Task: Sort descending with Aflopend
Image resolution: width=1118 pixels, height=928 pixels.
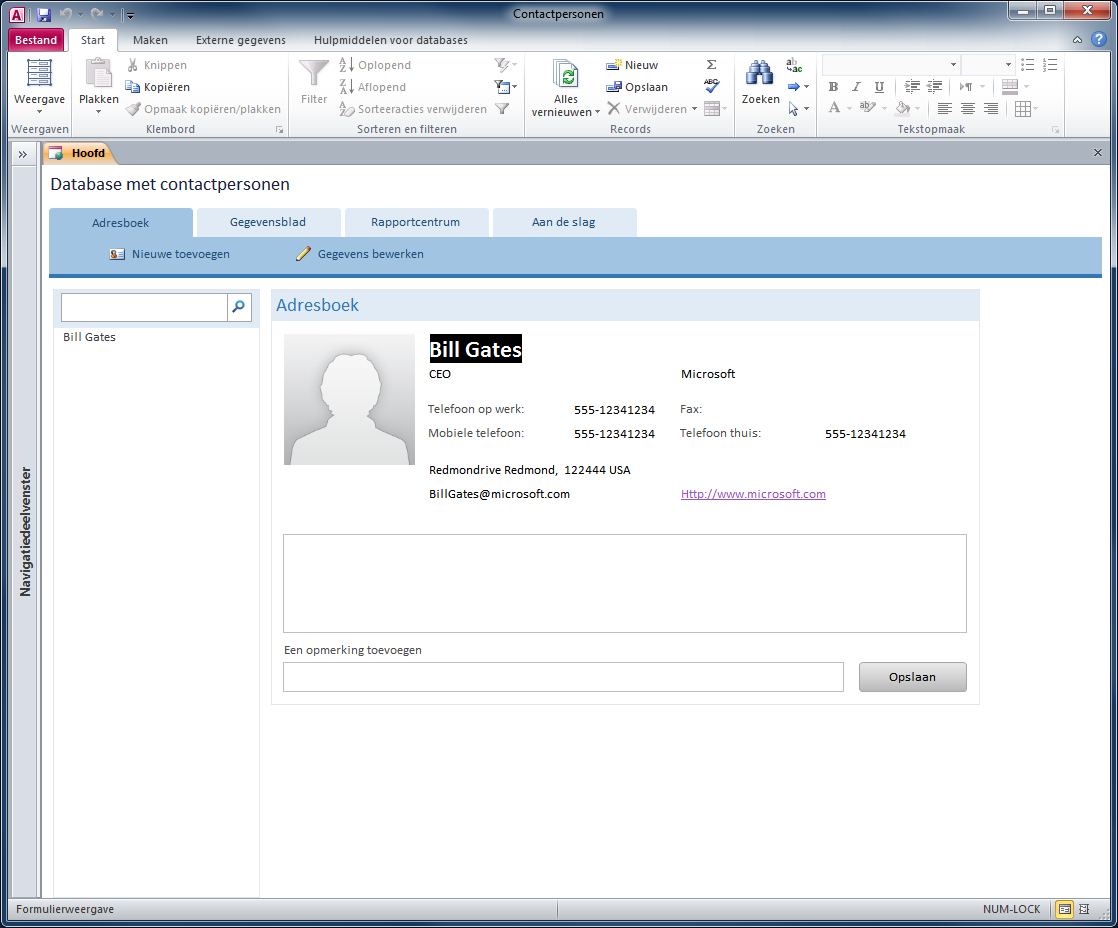Action: (373, 87)
